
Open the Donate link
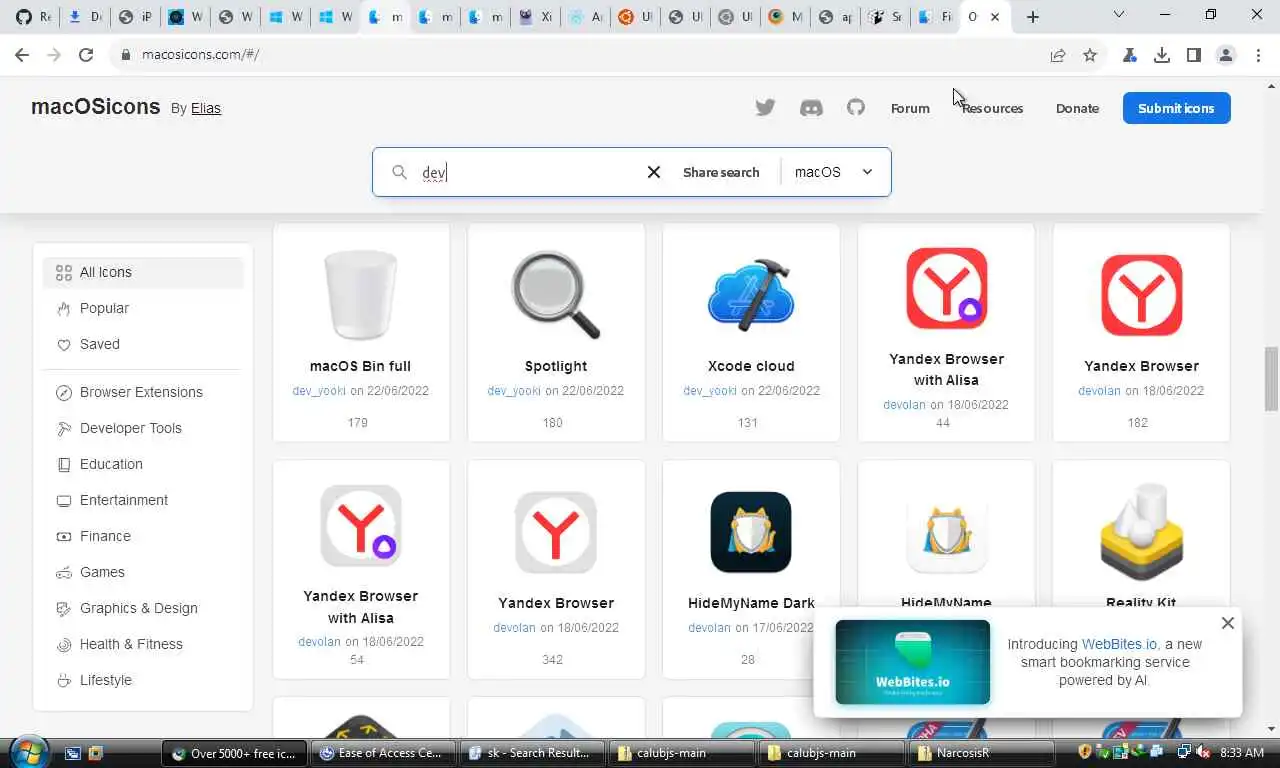coord(1077,108)
